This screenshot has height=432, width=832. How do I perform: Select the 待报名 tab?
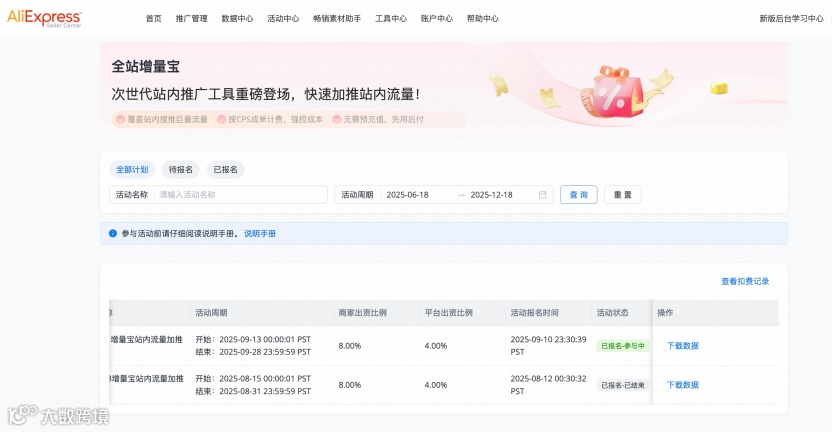click(x=180, y=170)
